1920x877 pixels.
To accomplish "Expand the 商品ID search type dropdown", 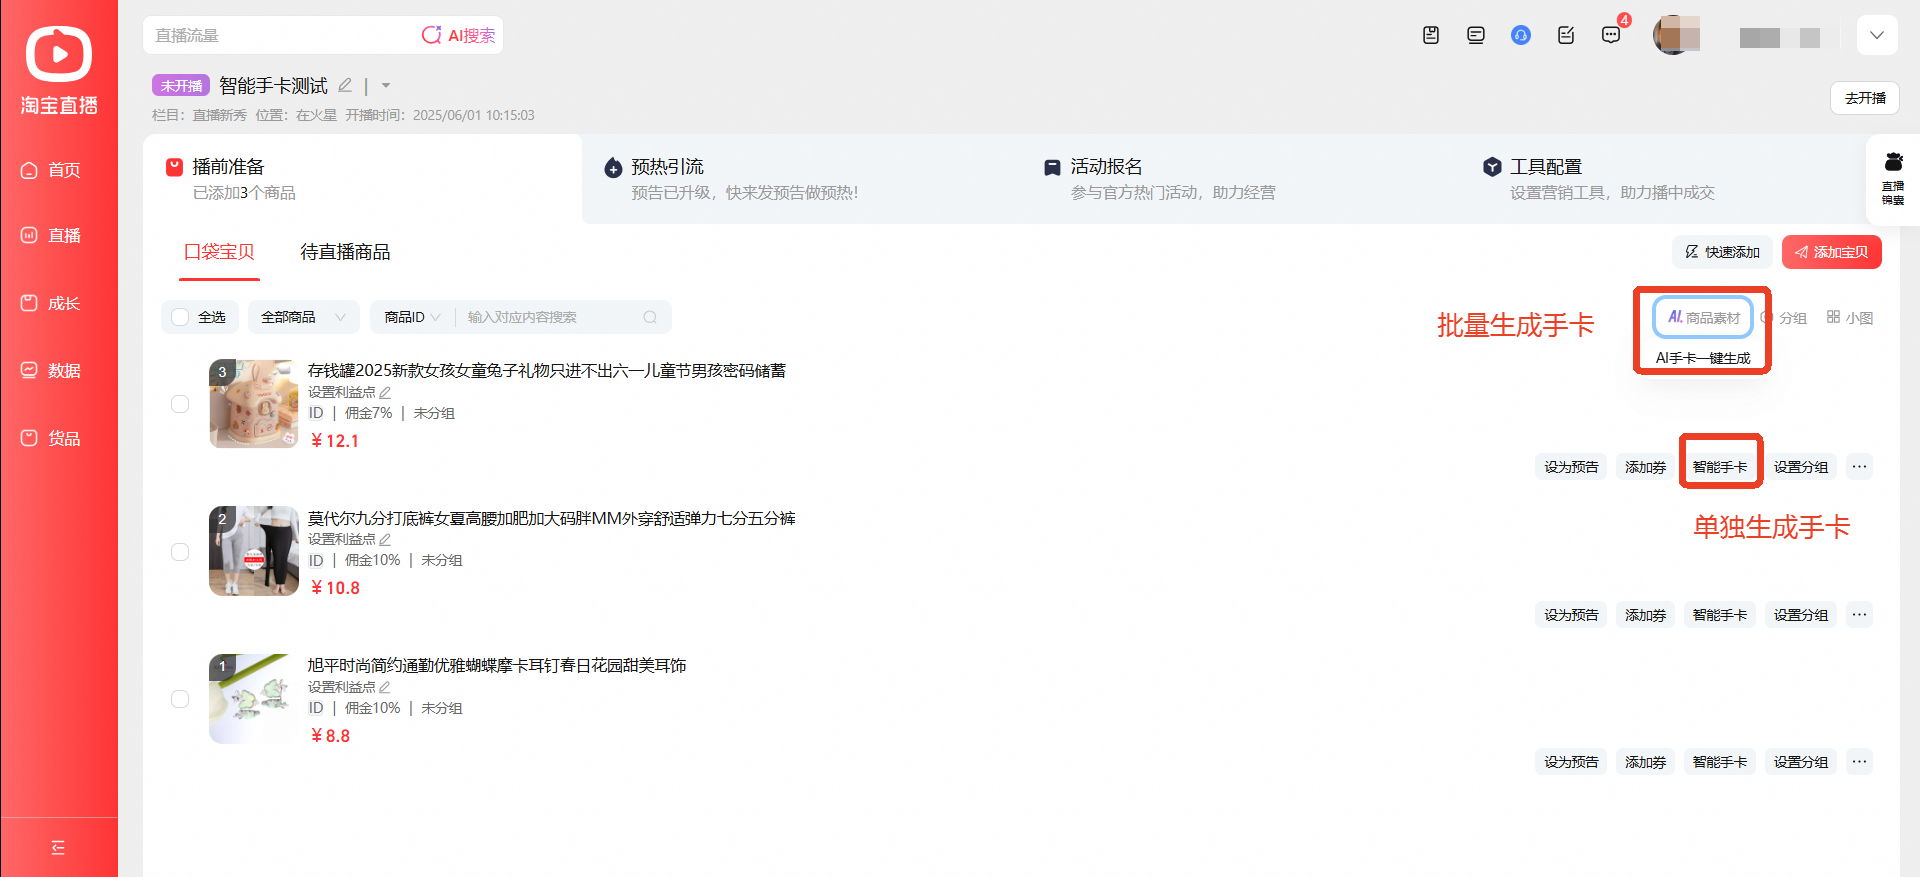I will pos(412,317).
